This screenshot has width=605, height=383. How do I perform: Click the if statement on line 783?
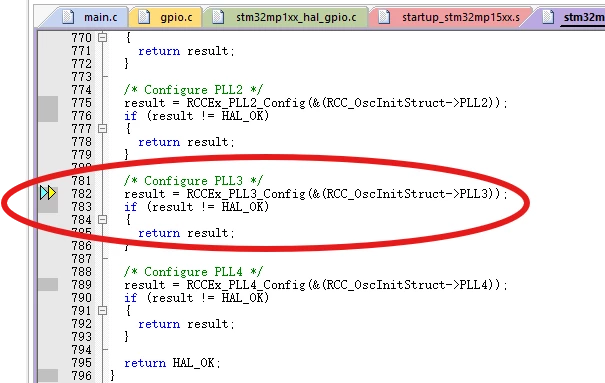point(196,207)
